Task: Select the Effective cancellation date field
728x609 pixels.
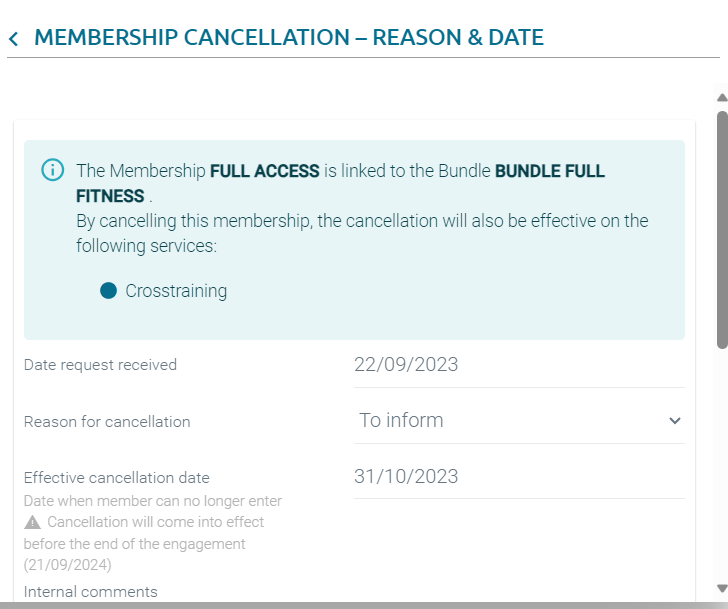Action: (518, 477)
